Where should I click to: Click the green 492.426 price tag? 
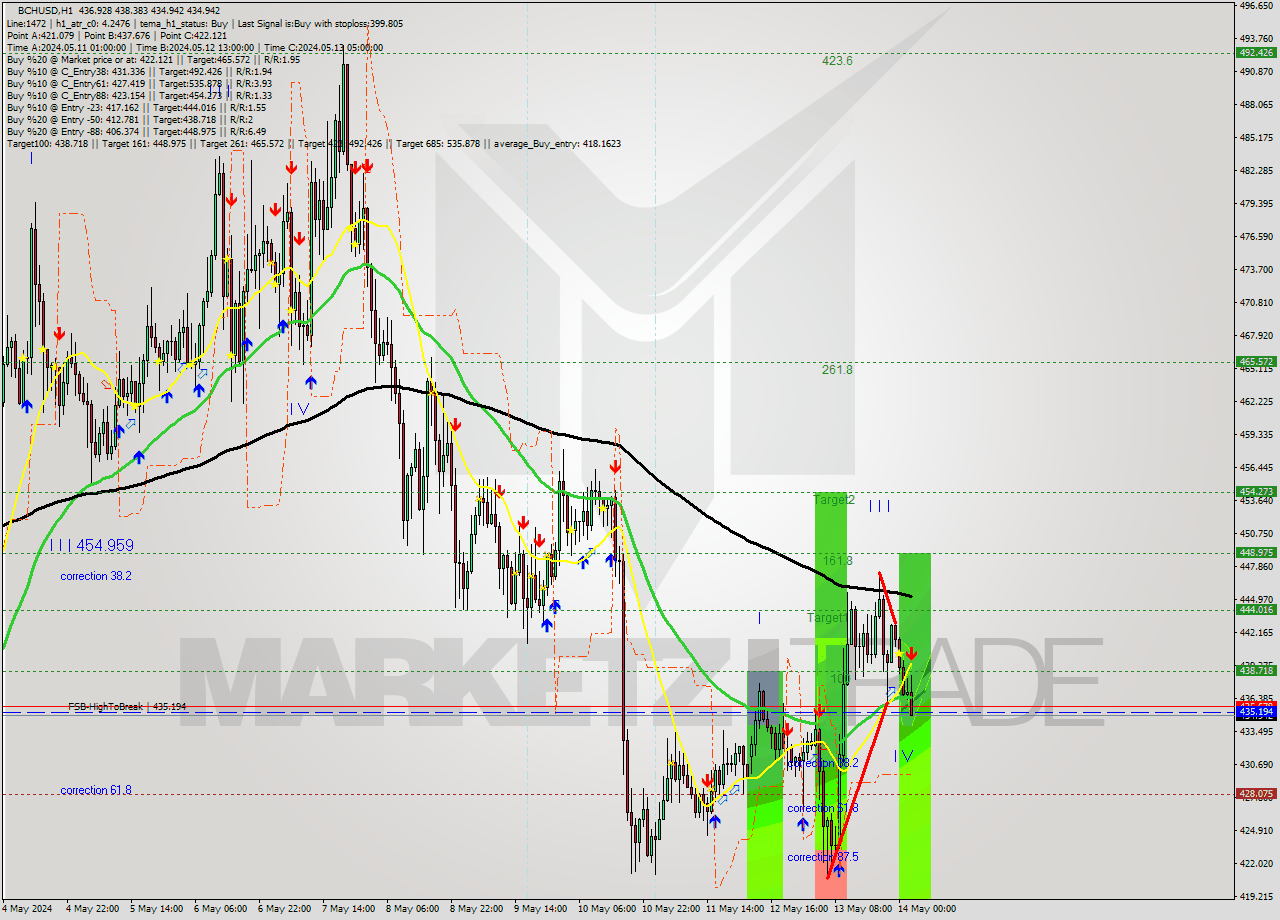coord(1256,53)
